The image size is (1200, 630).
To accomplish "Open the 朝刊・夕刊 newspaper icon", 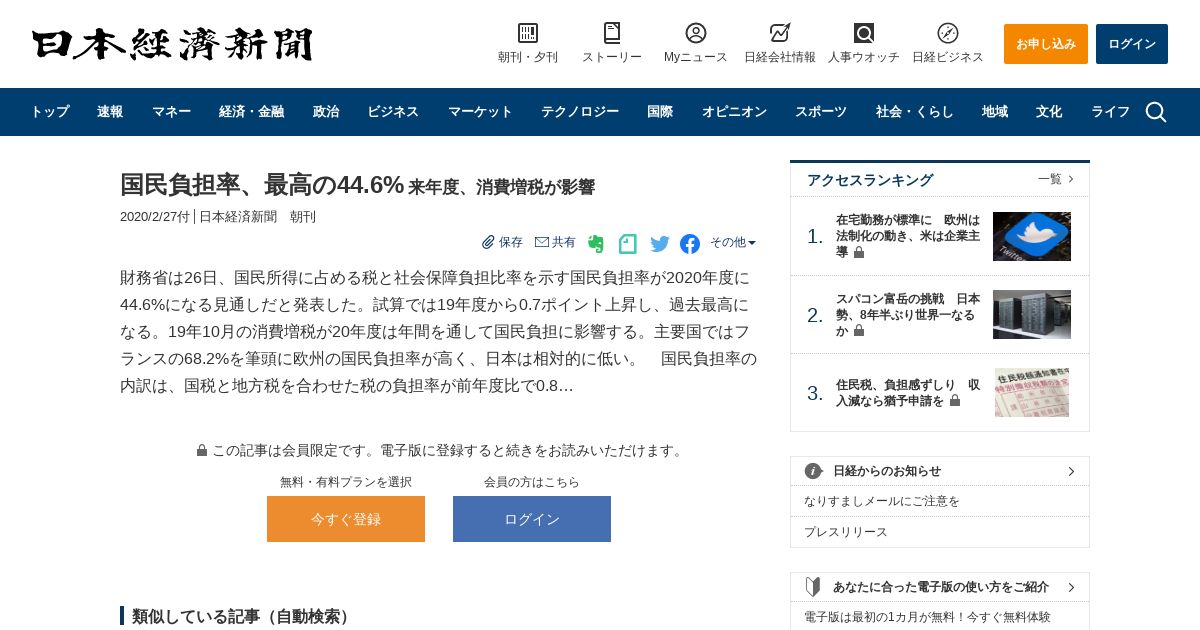I will 528,33.
